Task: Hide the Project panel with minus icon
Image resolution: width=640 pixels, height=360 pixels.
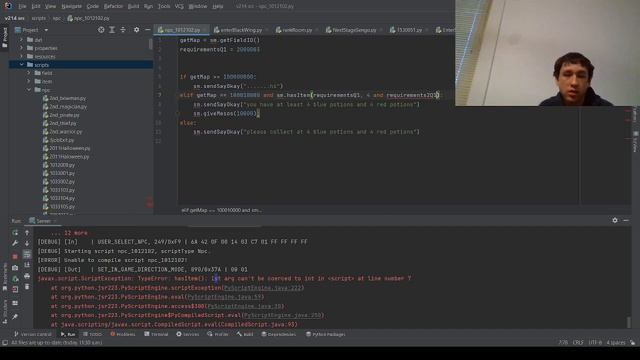Action: click(x=148, y=30)
